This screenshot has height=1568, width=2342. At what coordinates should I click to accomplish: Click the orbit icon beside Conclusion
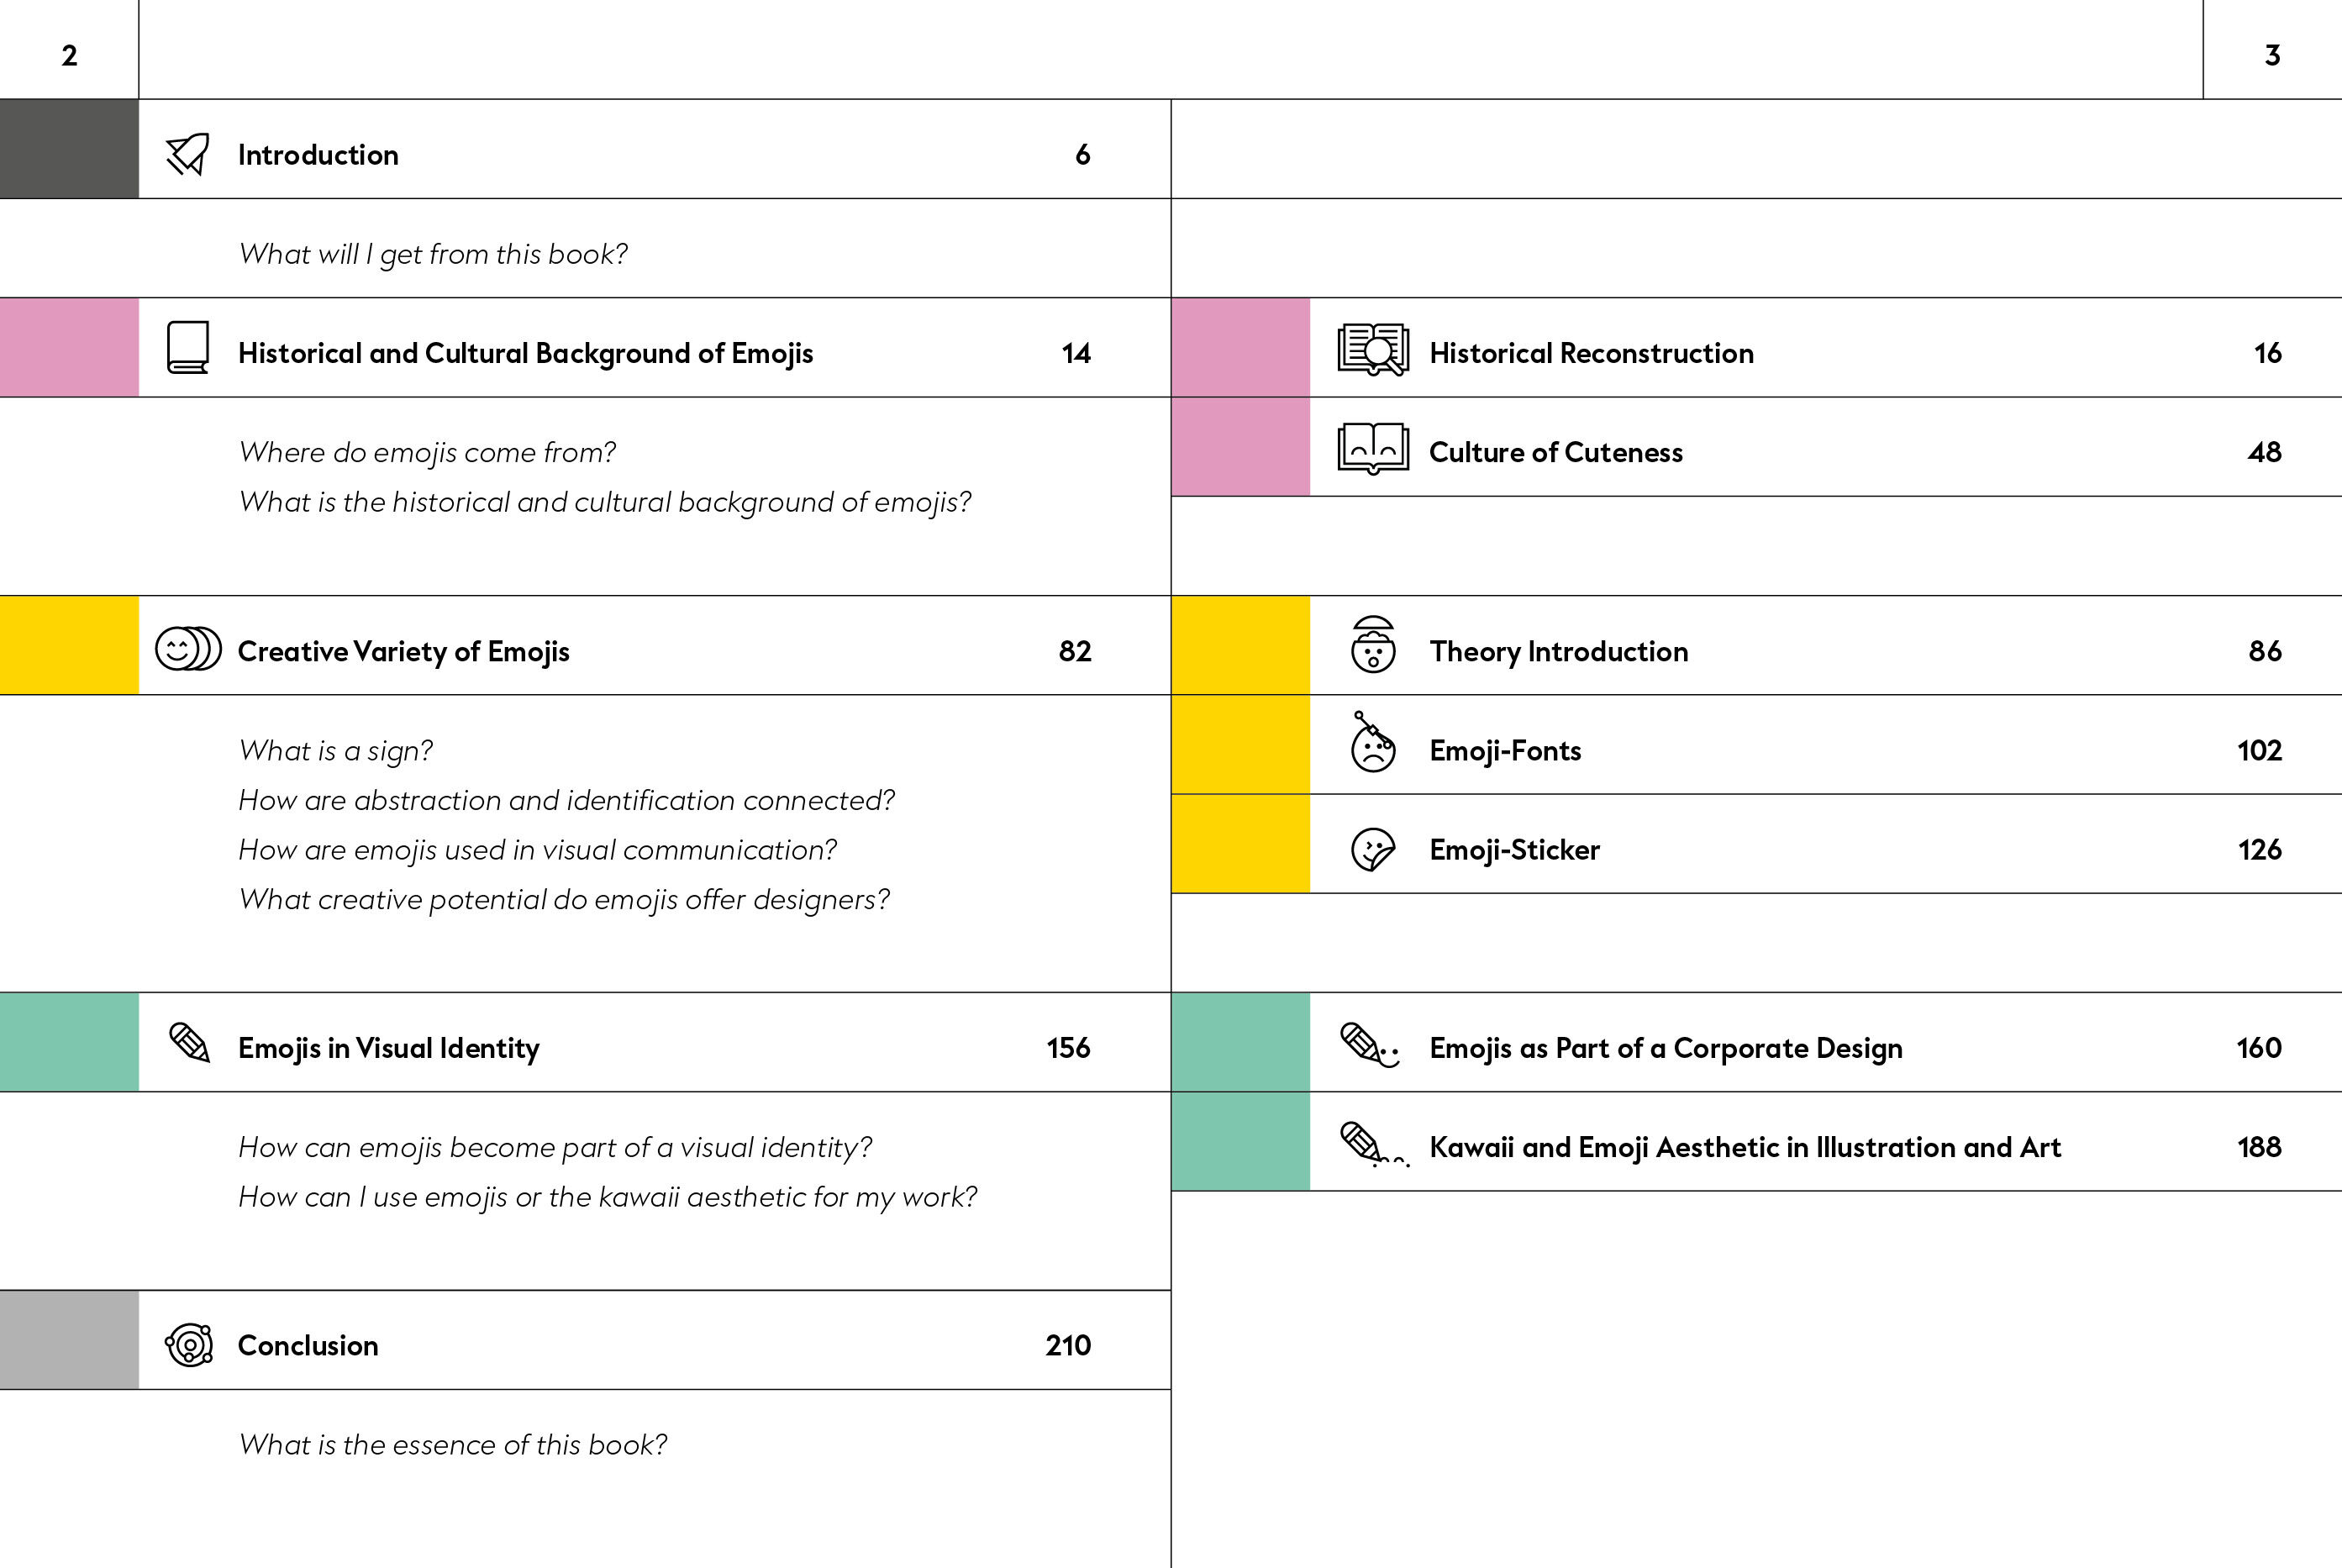[189, 1344]
